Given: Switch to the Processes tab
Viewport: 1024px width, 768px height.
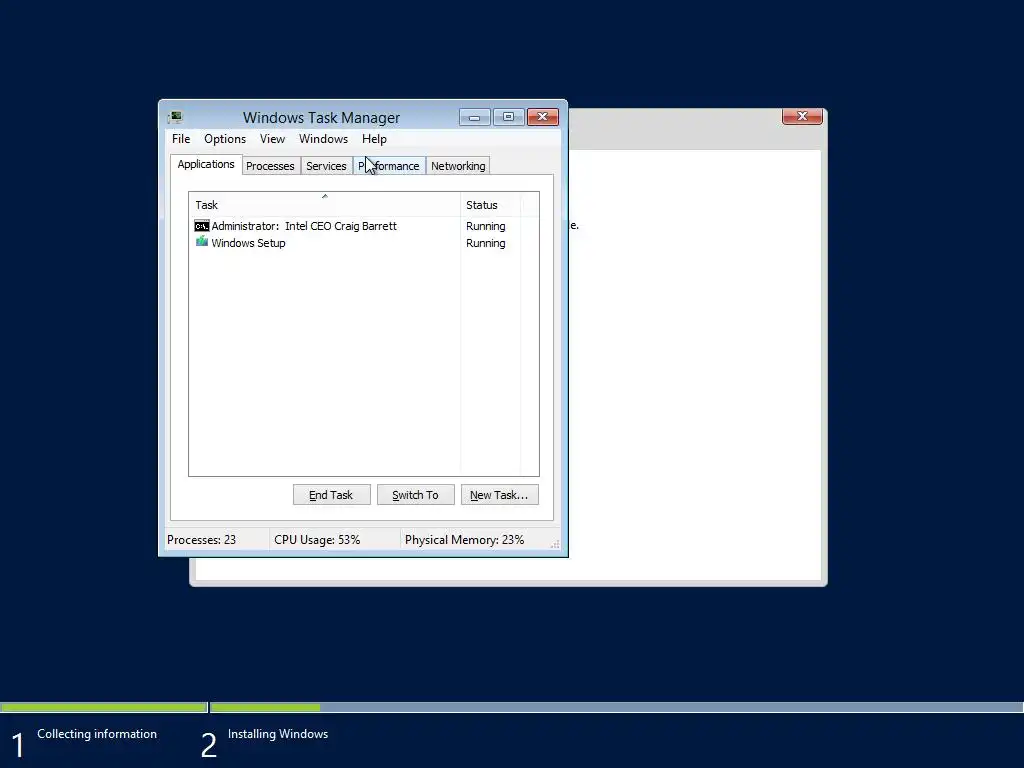Looking at the screenshot, I should [270, 166].
